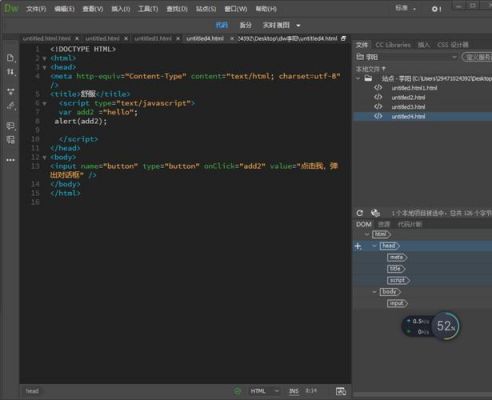
Task: Collapse the body node arrow in DOM panel
Action: 374,292
